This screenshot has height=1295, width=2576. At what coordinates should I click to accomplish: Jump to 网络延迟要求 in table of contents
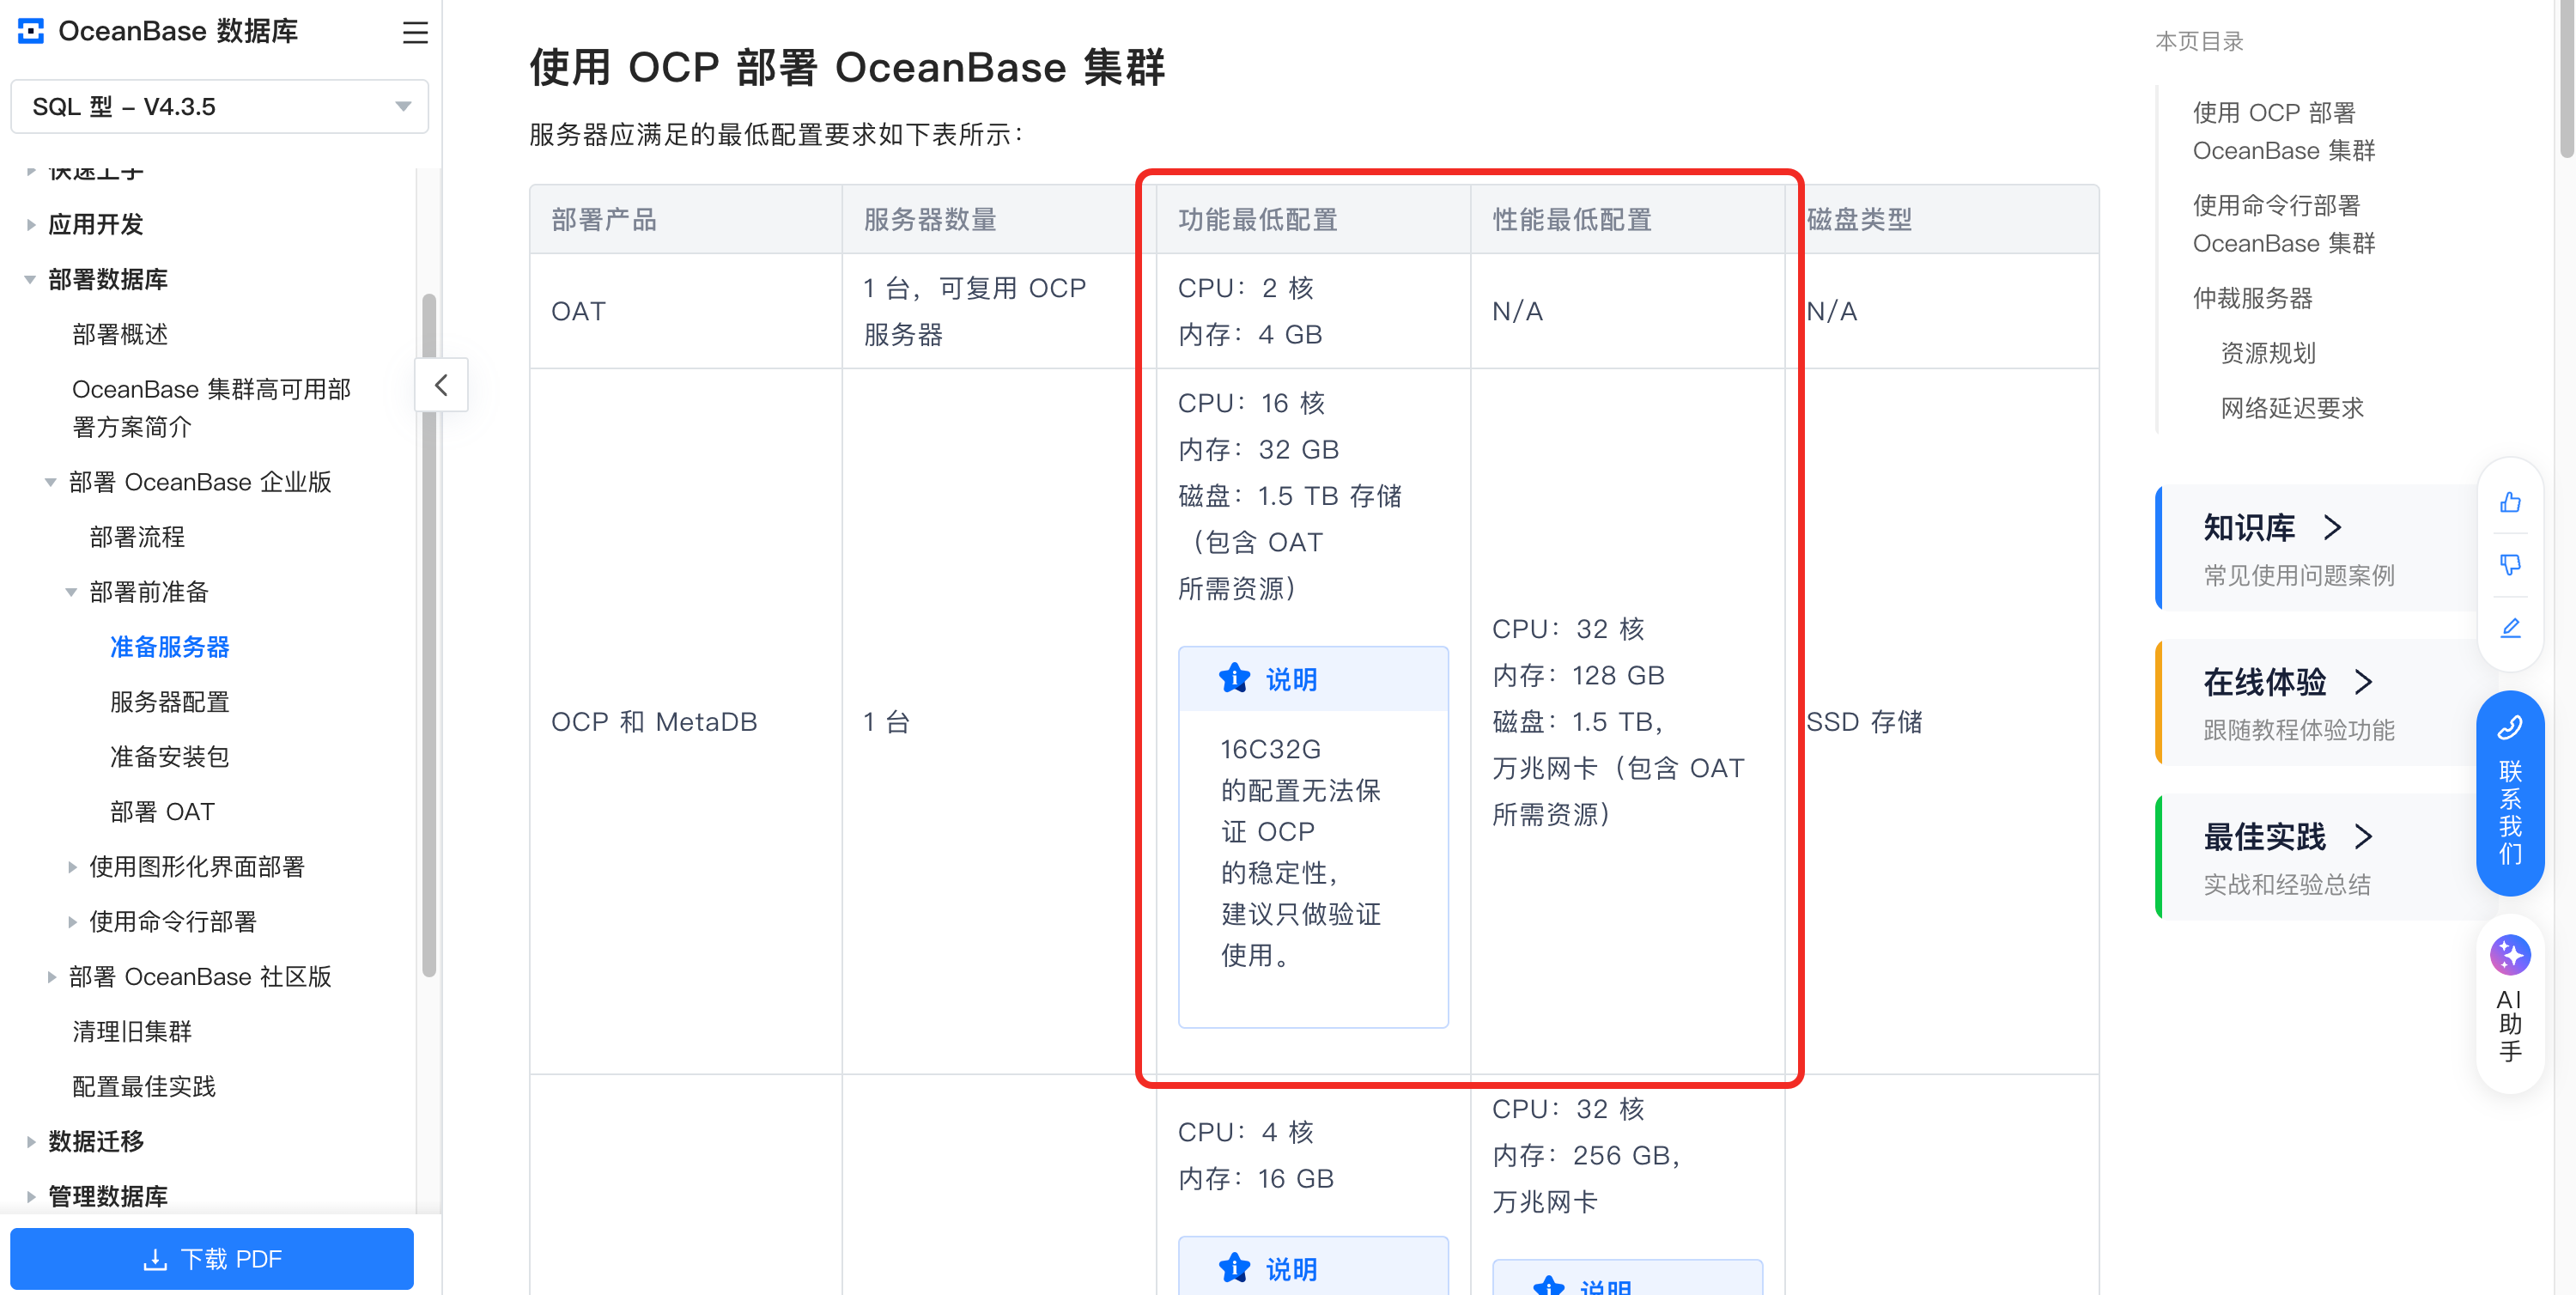pos(2292,408)
